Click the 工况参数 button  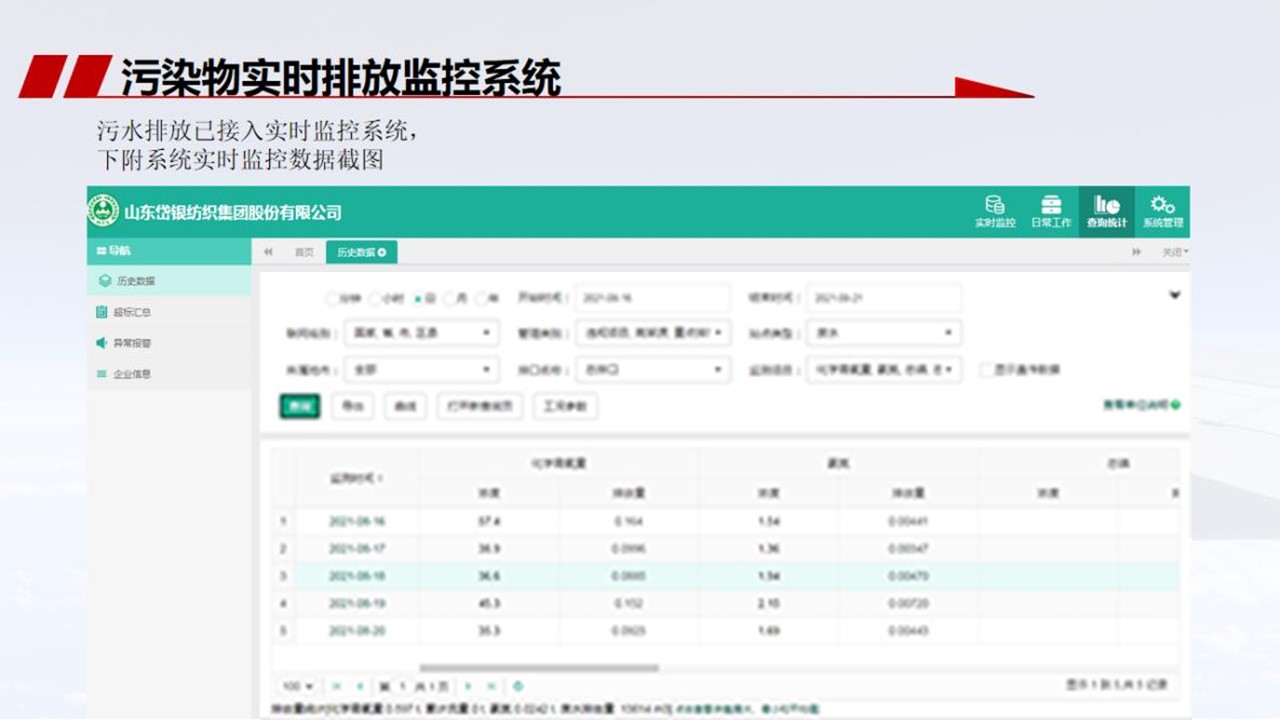[x=565, y=406]
